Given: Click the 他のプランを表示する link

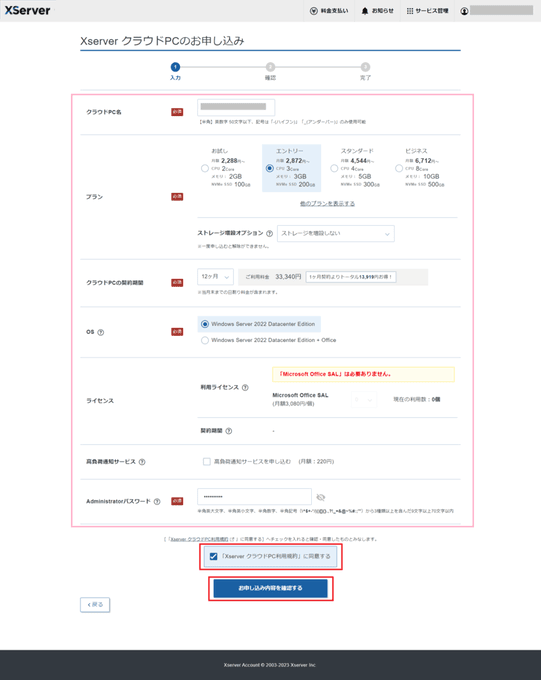Looking at the screenshot, I should point(328,203).
